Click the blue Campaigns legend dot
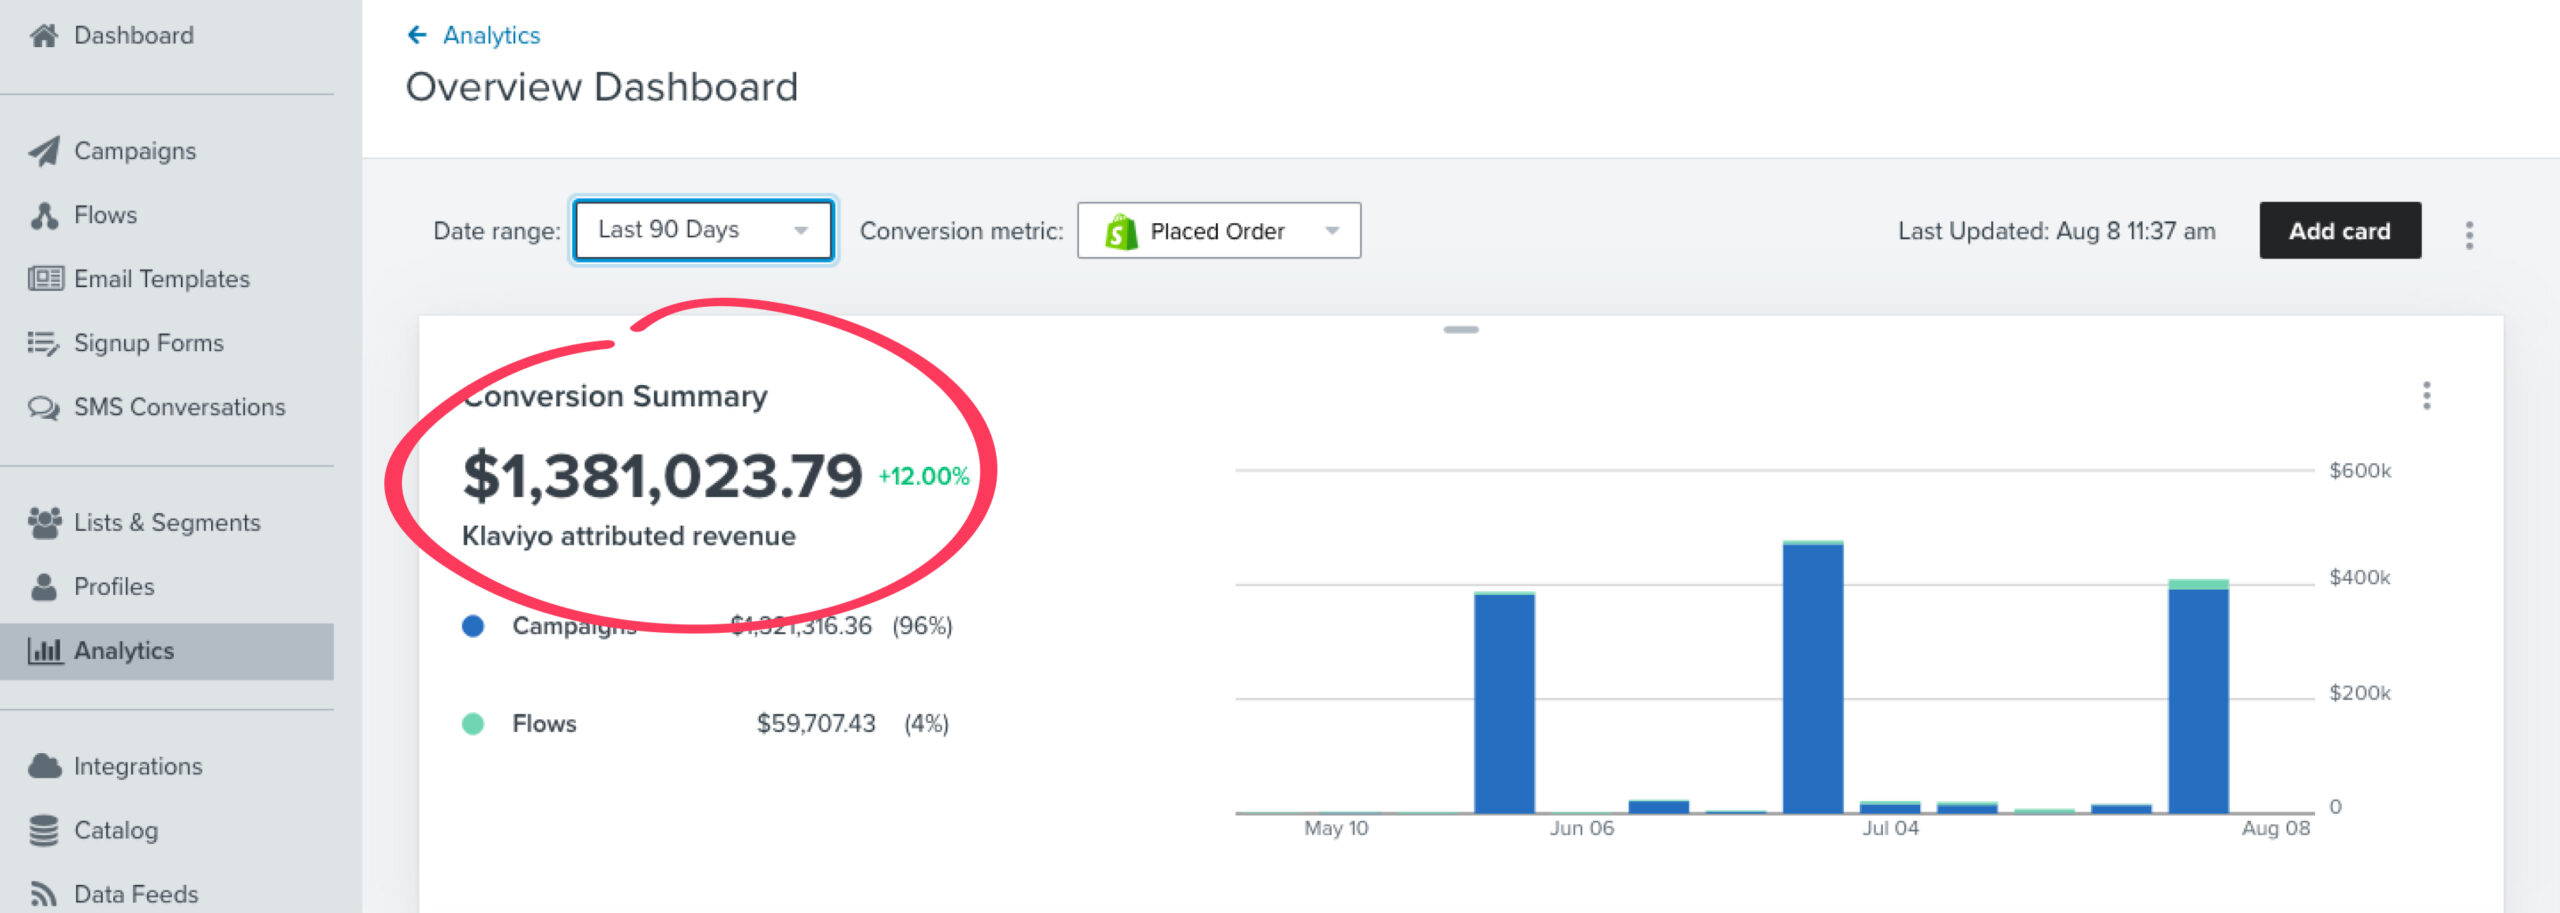This screenshot has height=913, width=2560. (473, 626)
